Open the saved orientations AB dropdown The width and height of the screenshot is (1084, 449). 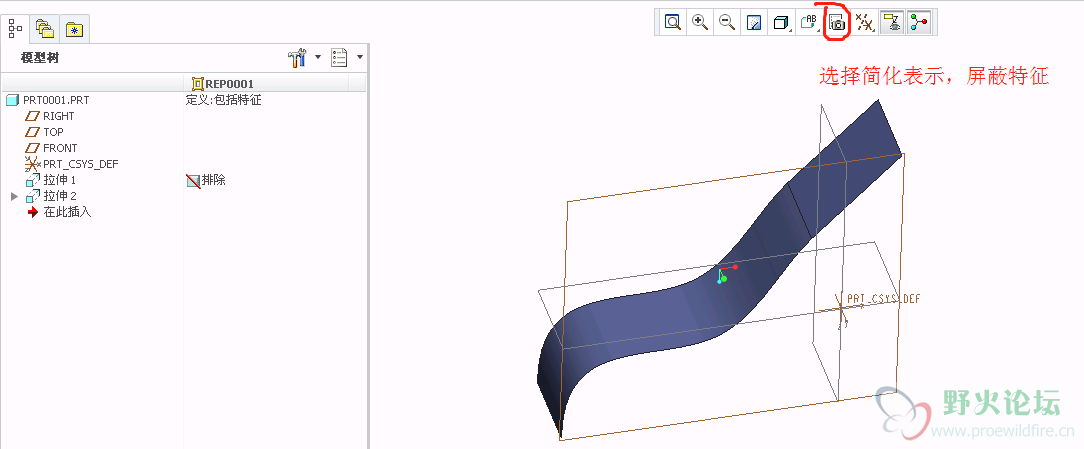click(x=809, y=23)
